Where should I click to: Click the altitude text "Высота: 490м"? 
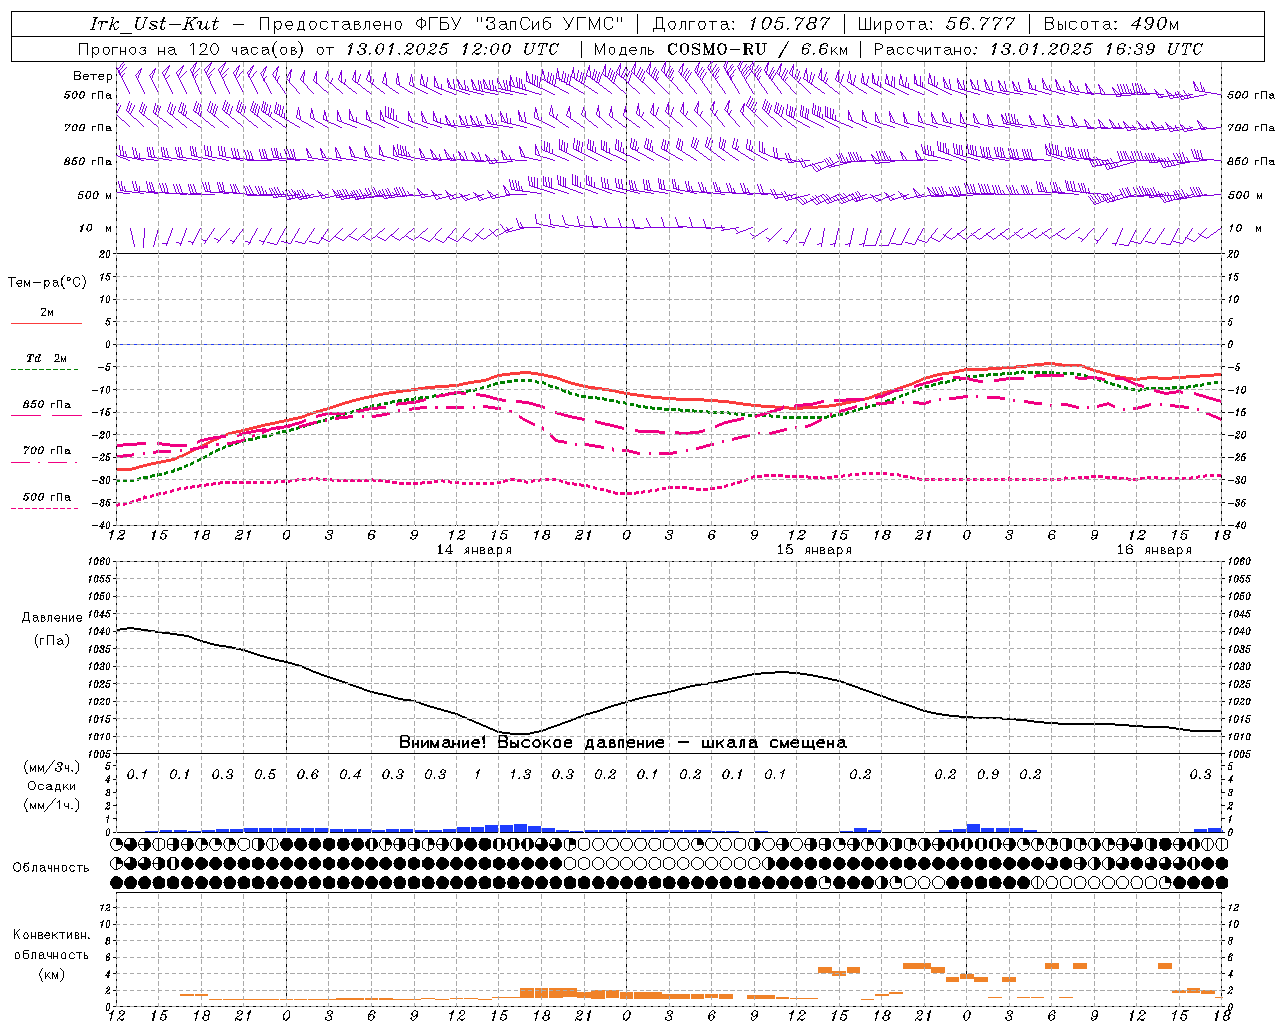[x=1111, y=24]
